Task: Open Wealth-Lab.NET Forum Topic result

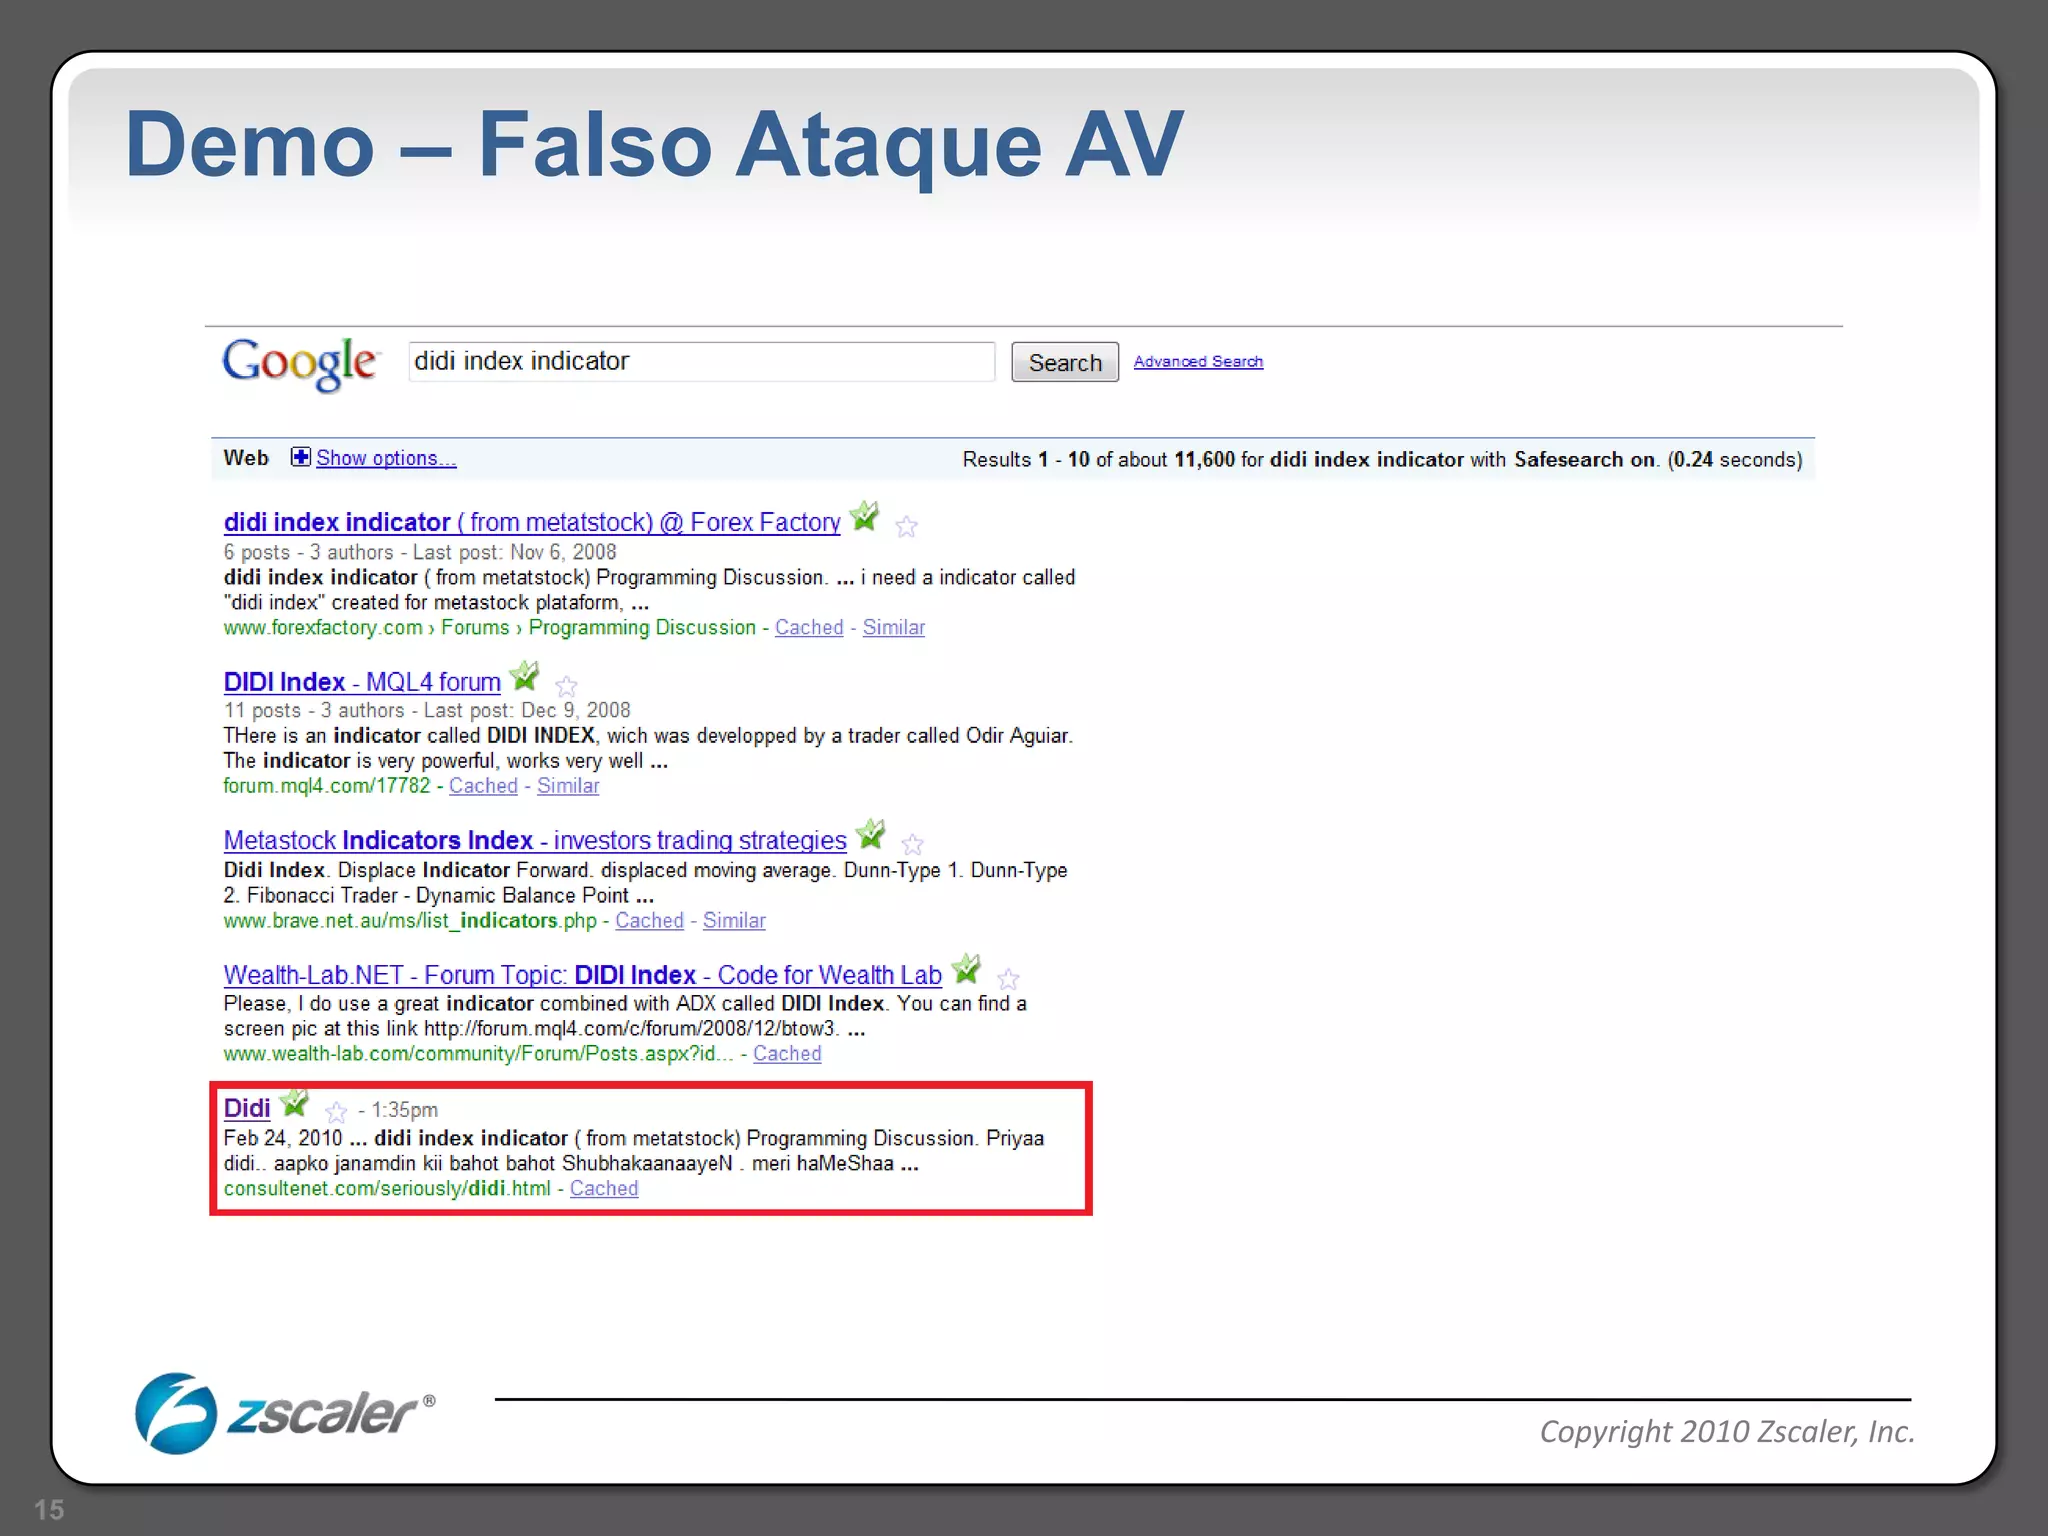Action: coord(582,975)
